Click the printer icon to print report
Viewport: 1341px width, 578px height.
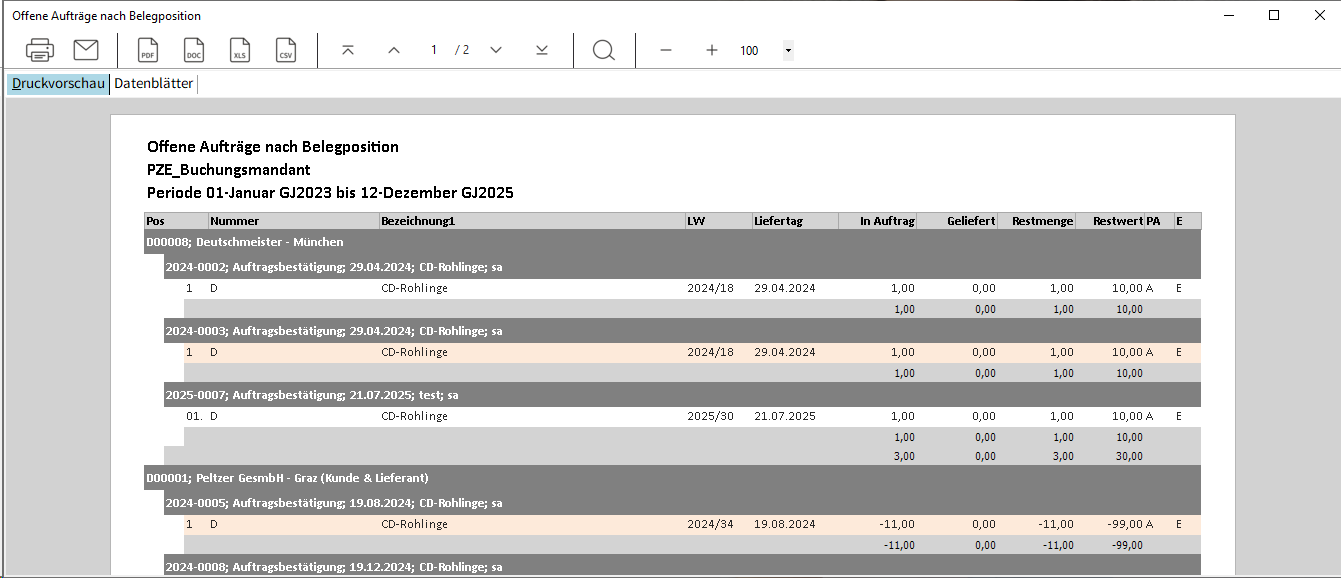[x=40, y=50]
